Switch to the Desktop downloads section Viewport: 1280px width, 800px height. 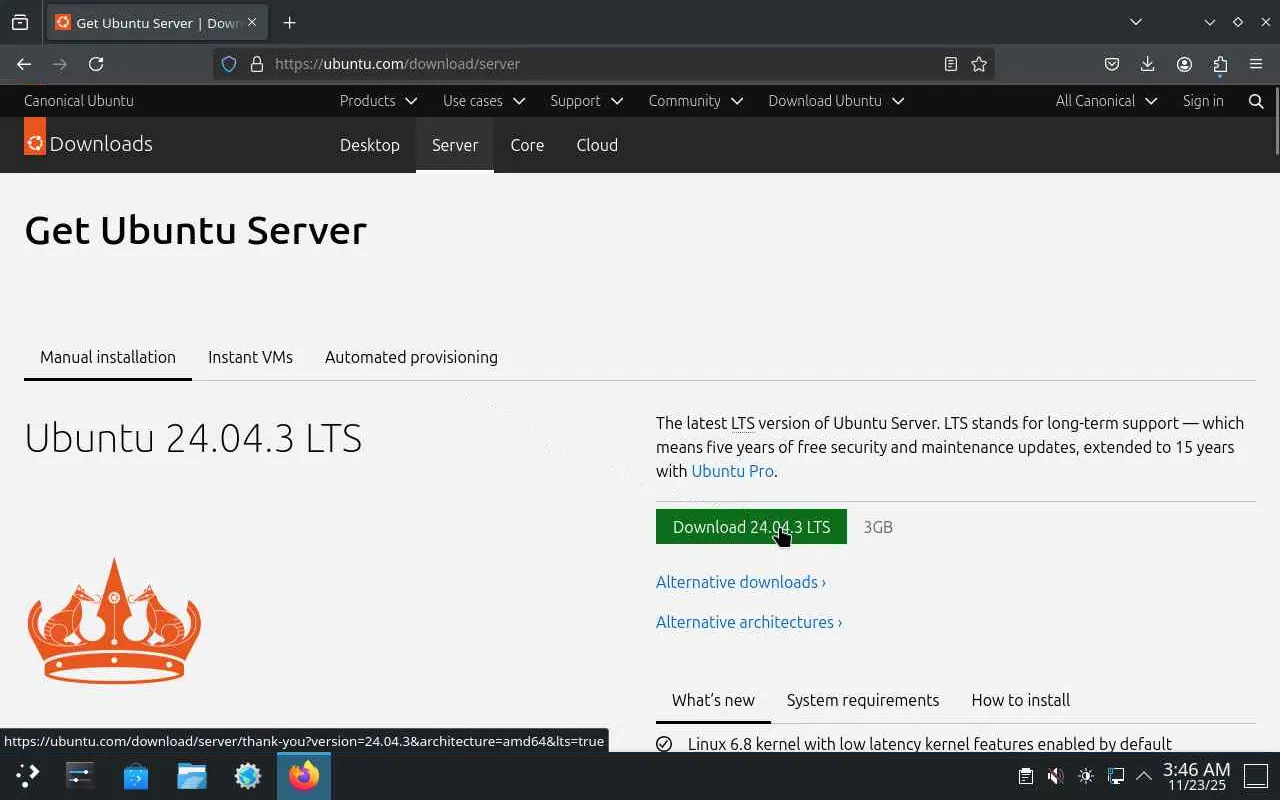pos(370,145)
